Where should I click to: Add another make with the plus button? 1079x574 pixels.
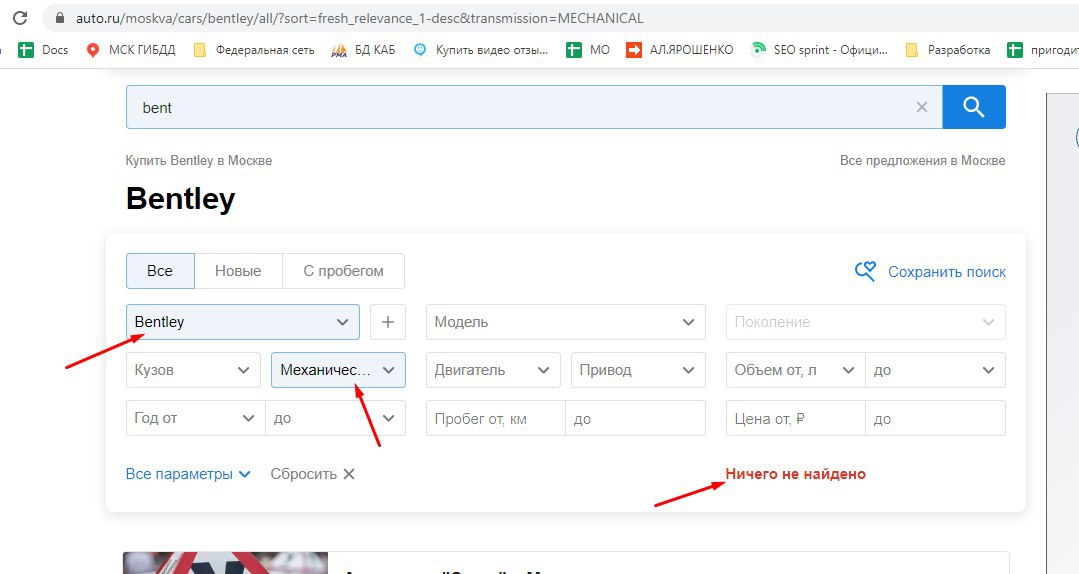(387, 322)
